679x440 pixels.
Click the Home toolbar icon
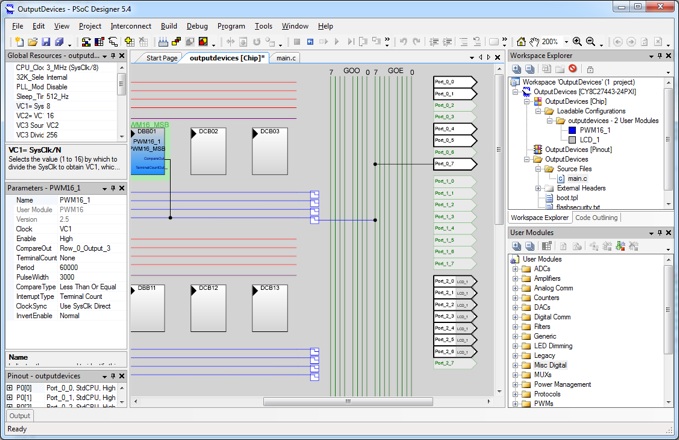[521, 42]
